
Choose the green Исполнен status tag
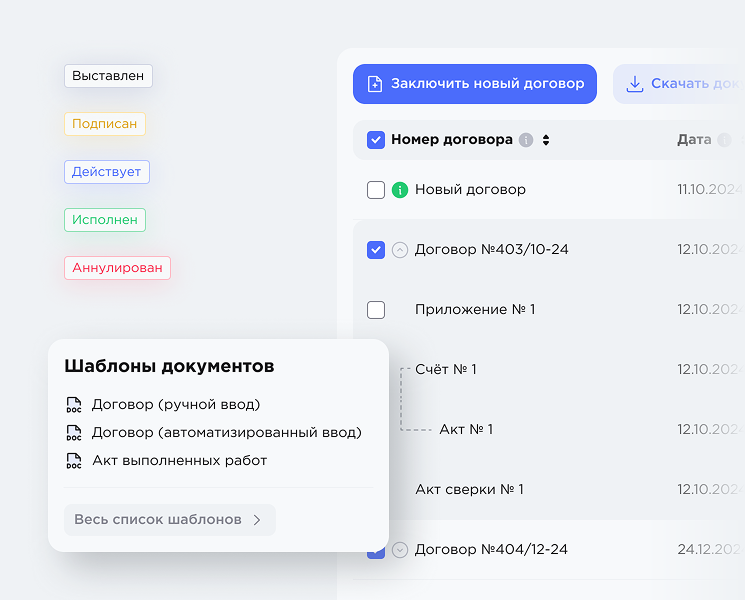(x=105, y=220)
